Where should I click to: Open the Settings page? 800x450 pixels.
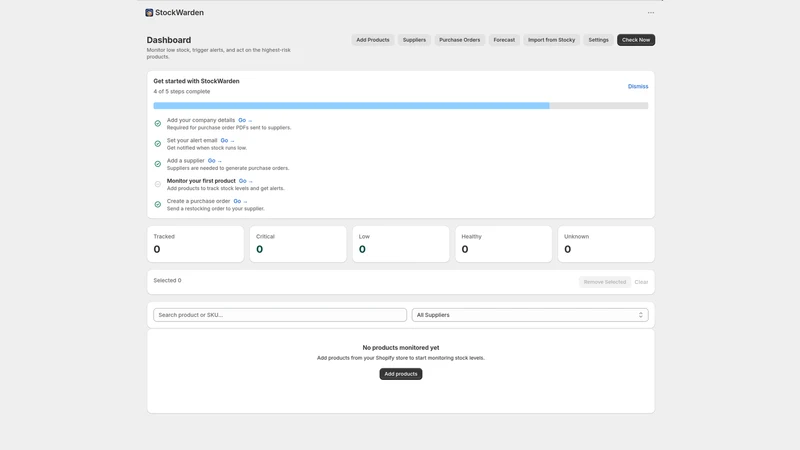[598, 40]
